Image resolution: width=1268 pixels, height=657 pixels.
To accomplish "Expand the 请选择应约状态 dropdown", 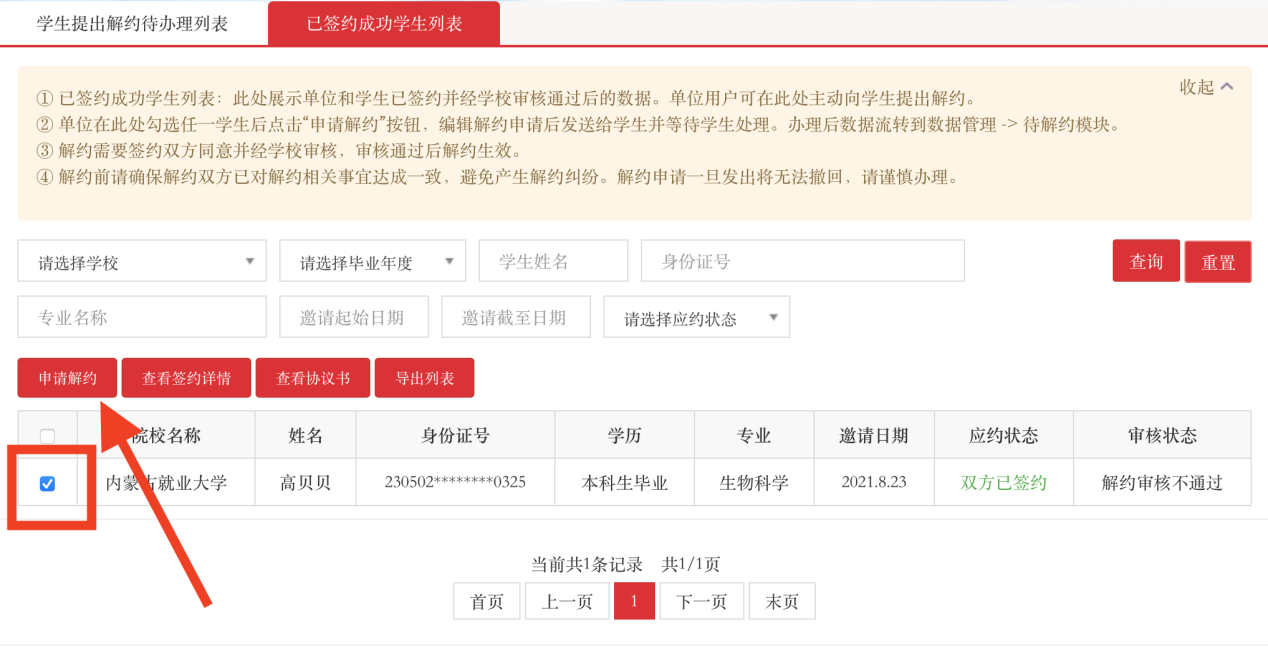I will [696, 318].
